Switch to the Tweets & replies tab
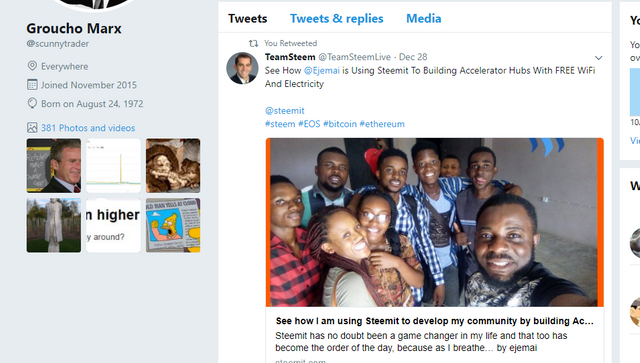Image resolution: width=640 pixels, height=363 pixels. tap(337, 18)
